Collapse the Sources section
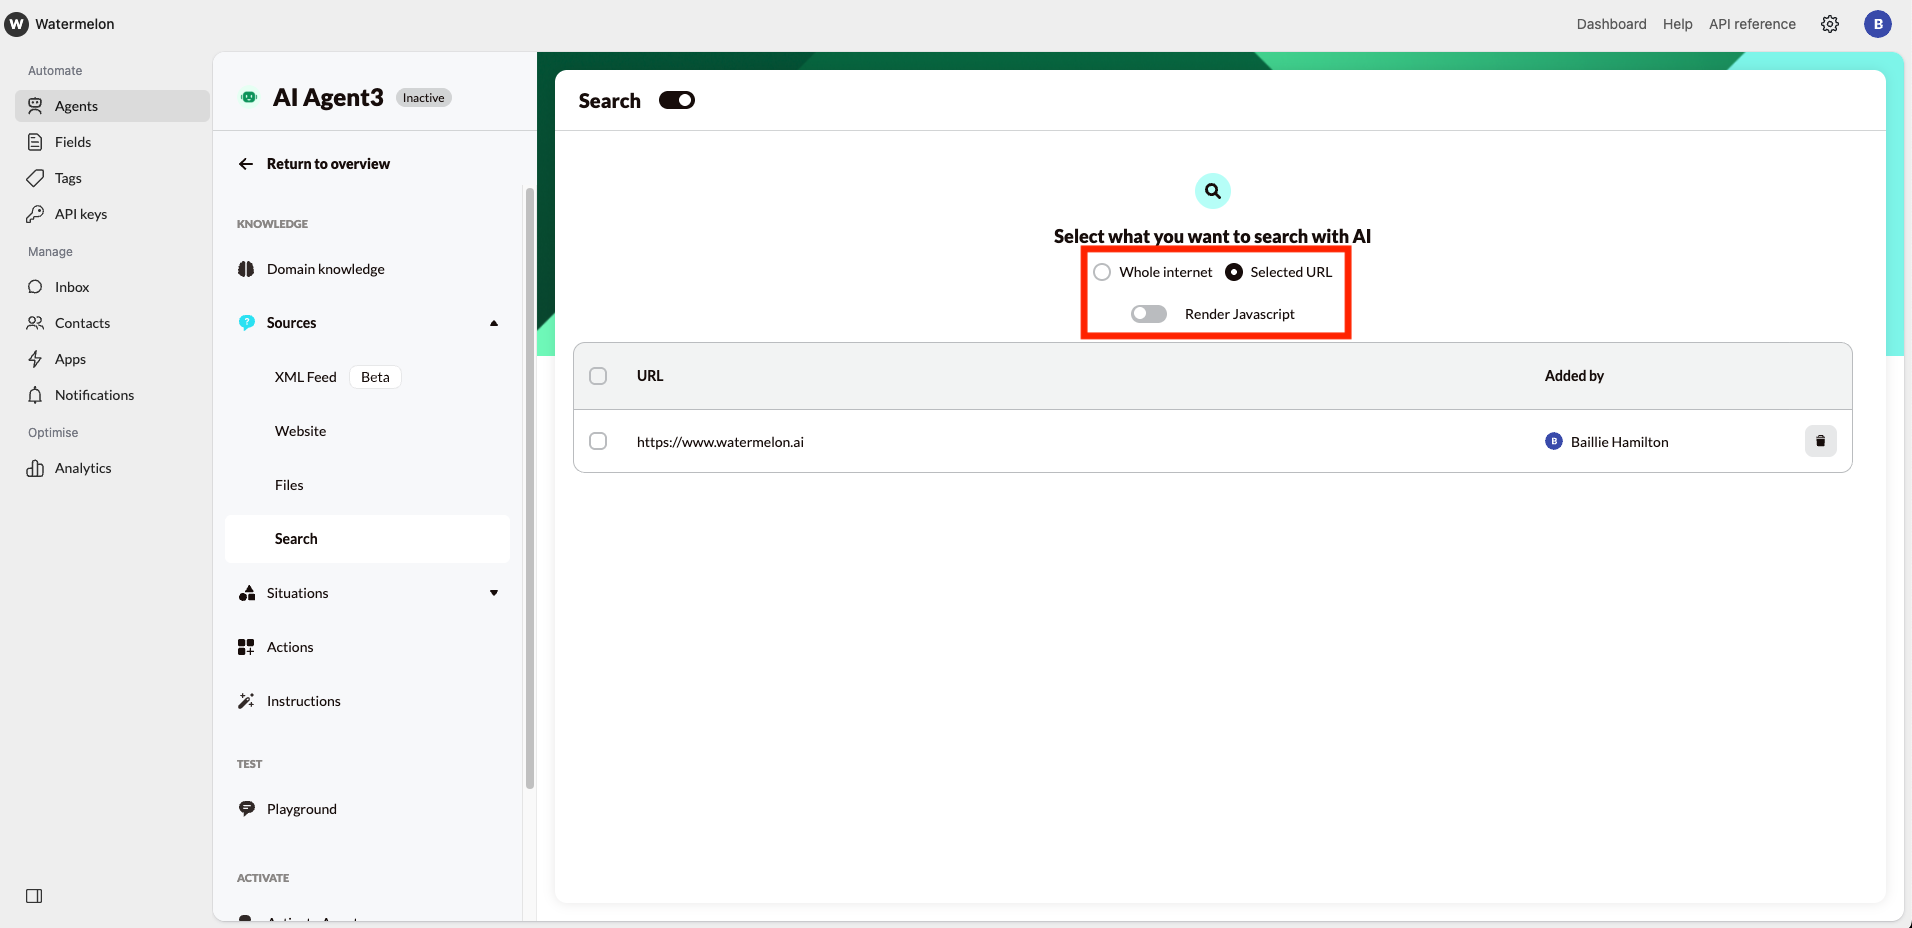This screenshot has height=928, width=1912. click(x=492, y=322)
